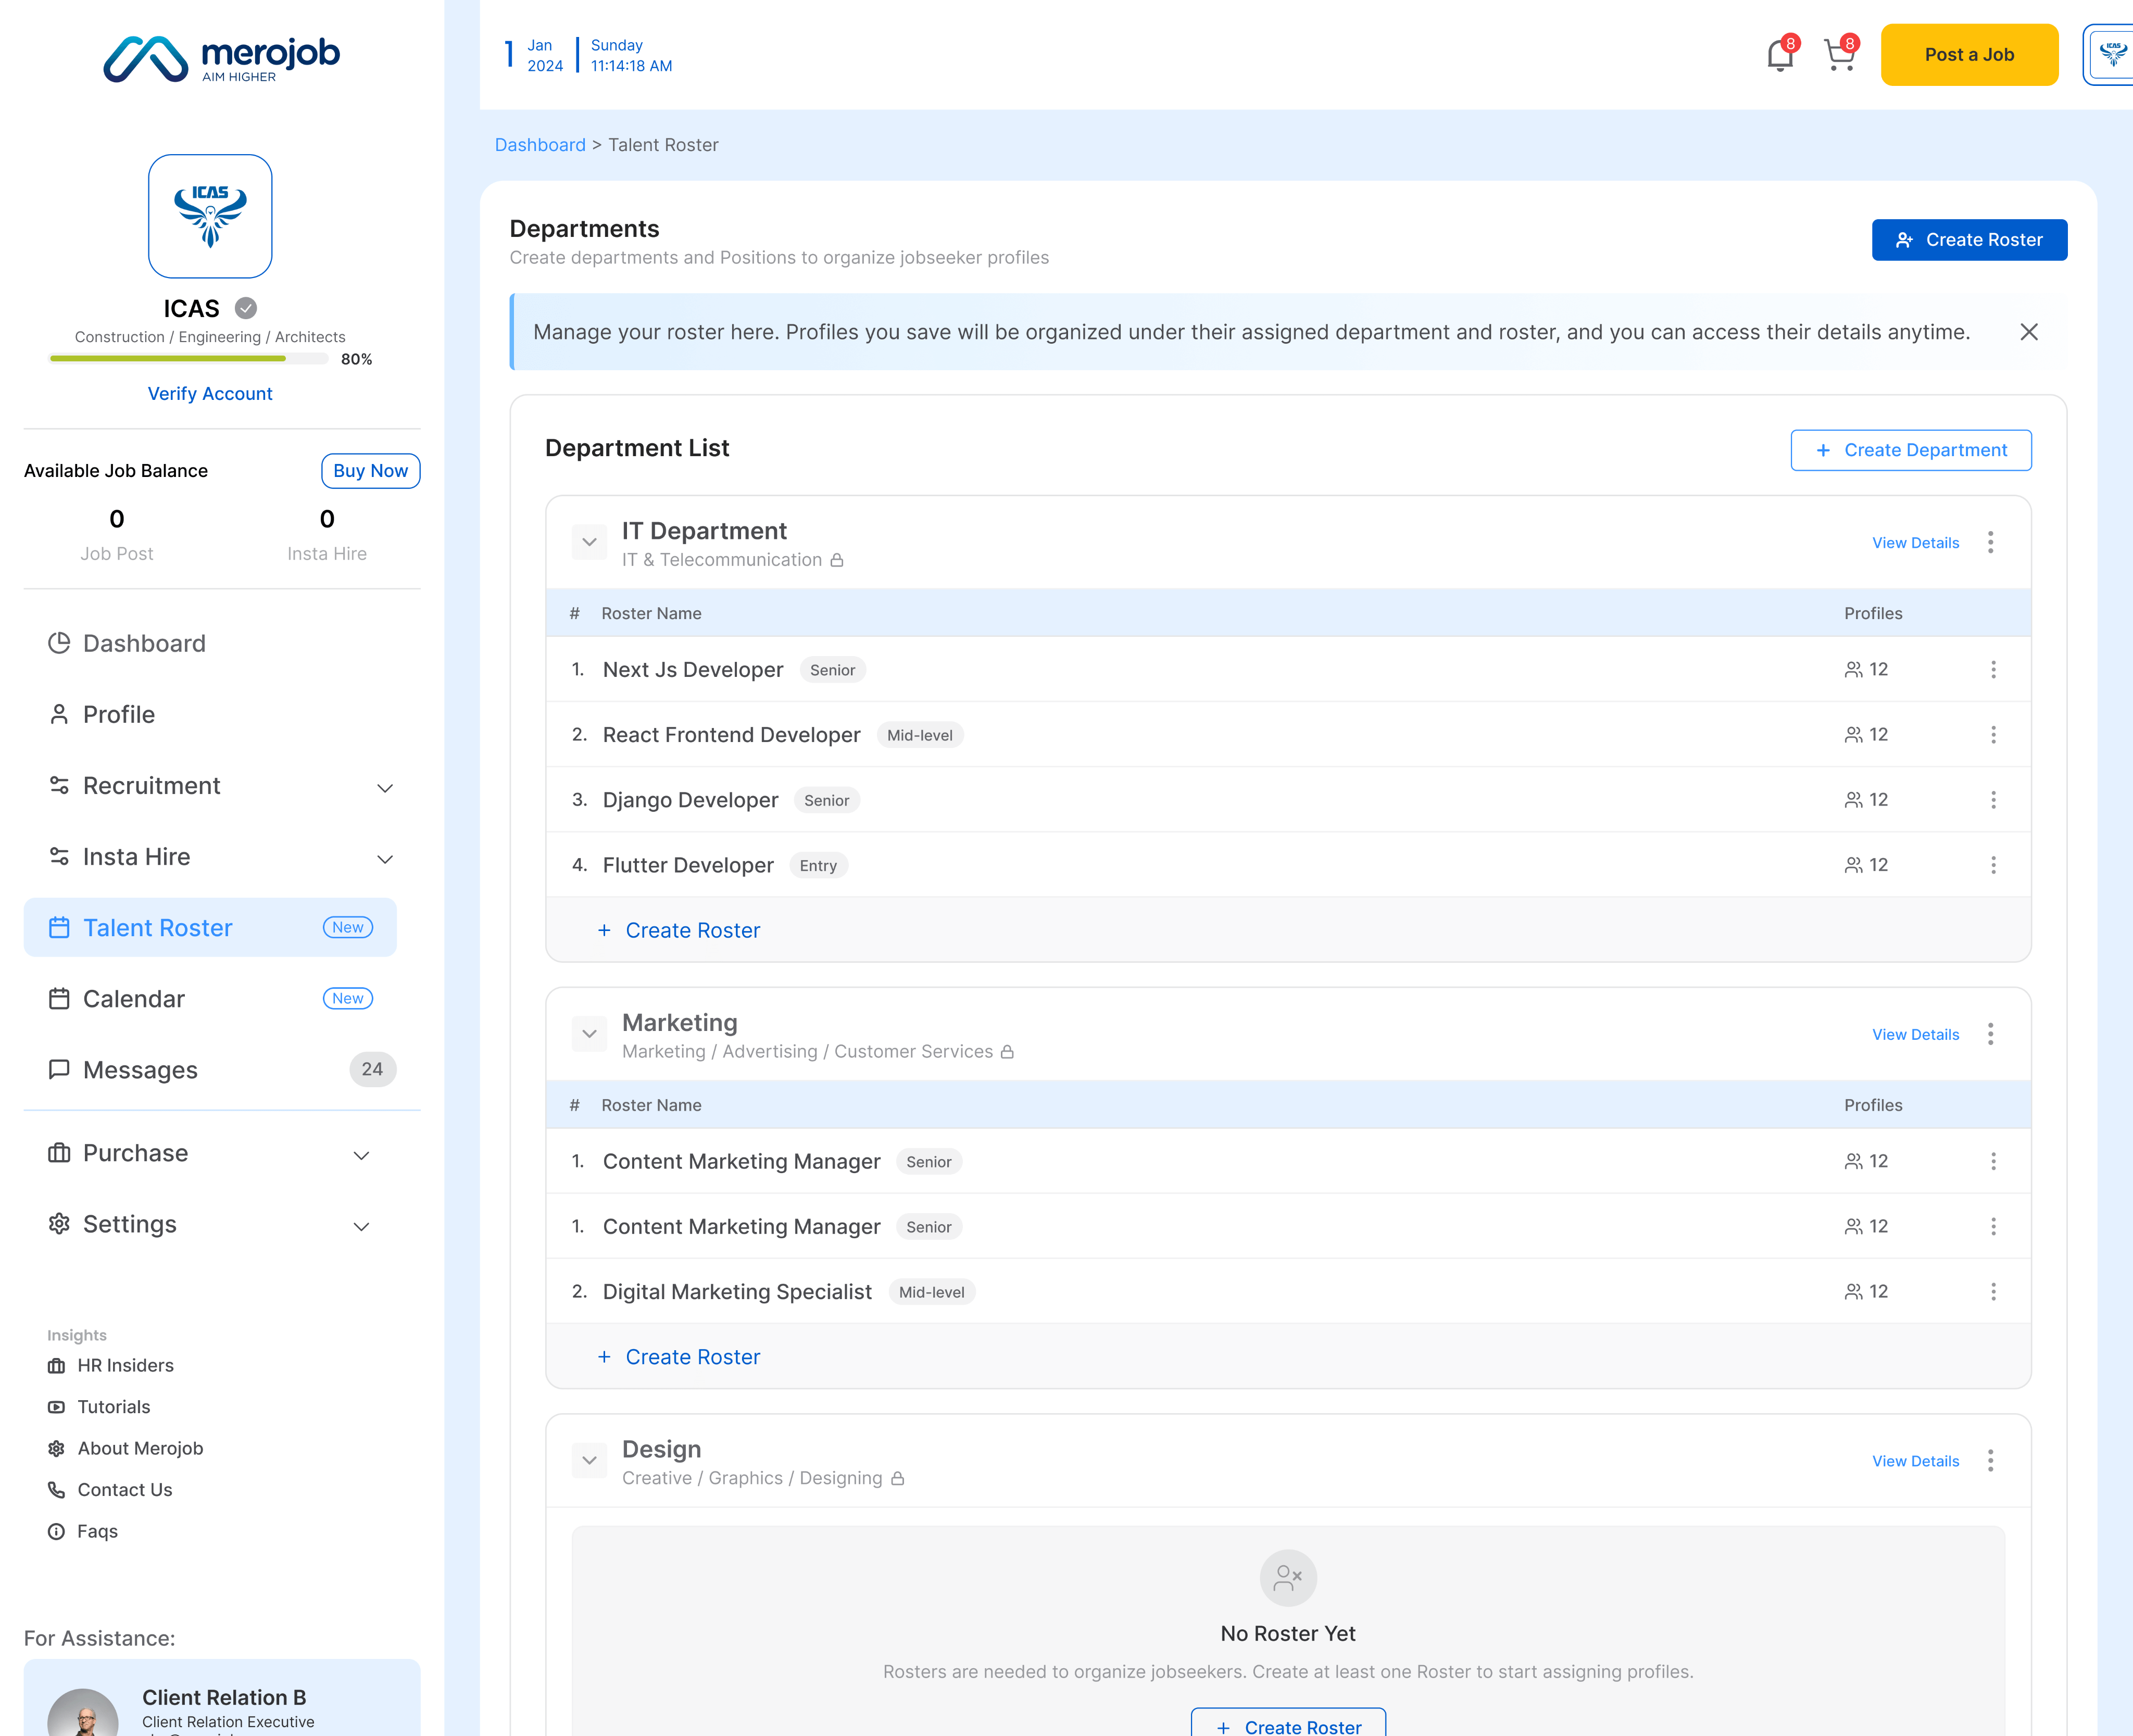This screenshot has height=1736, width=2133.
Task: Open Messages from the sidebar
Action: pos(140,1070)
